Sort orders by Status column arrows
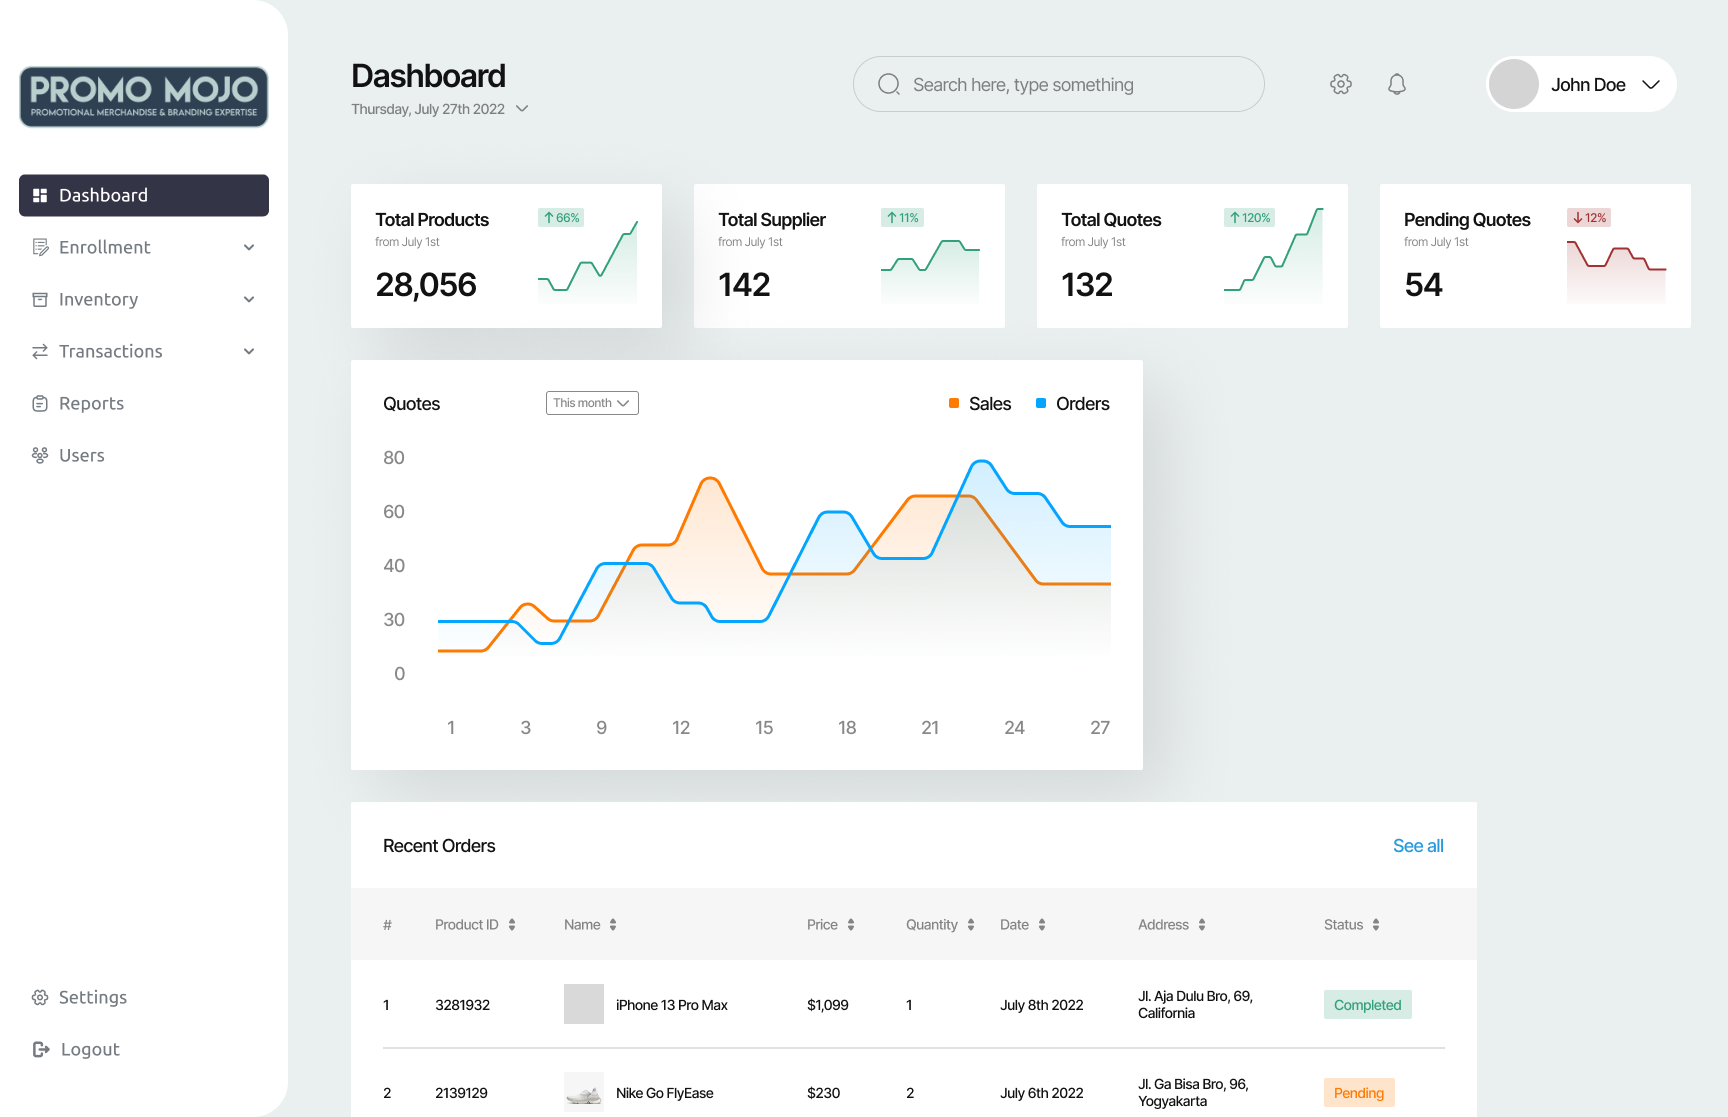 [x=1376, y=925]
